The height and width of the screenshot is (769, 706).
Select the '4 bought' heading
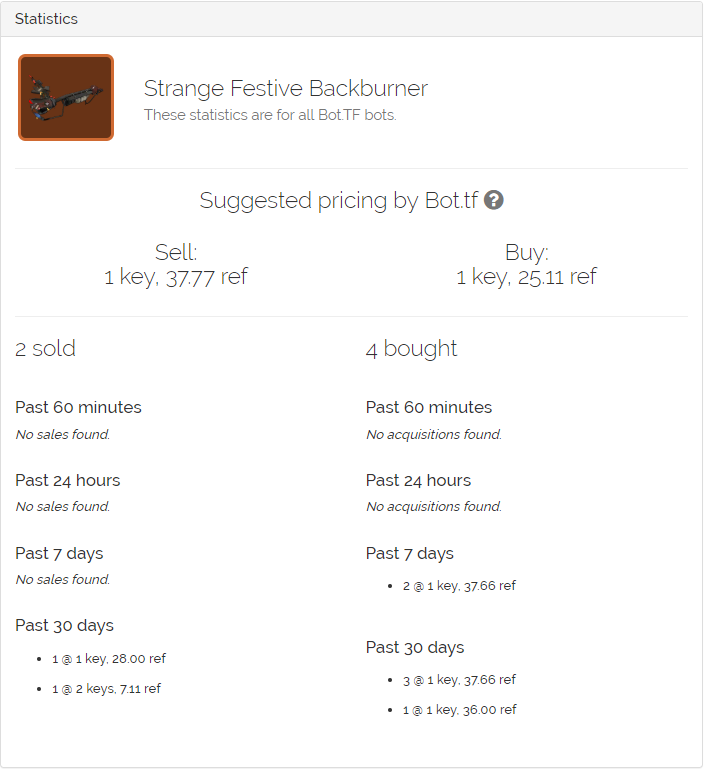pos(411,349)
